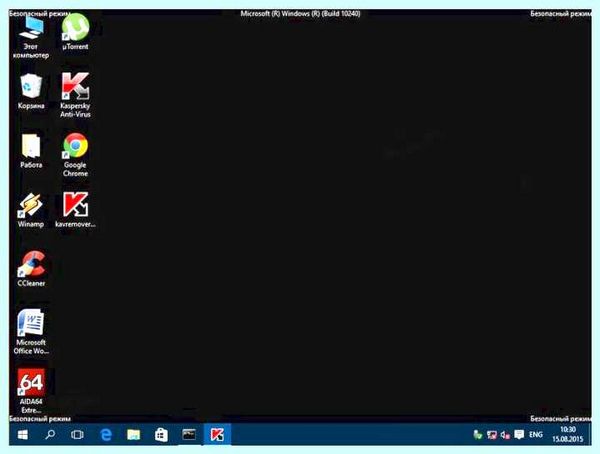Select the µTorrent desktop shortcut

click(75, 32)
